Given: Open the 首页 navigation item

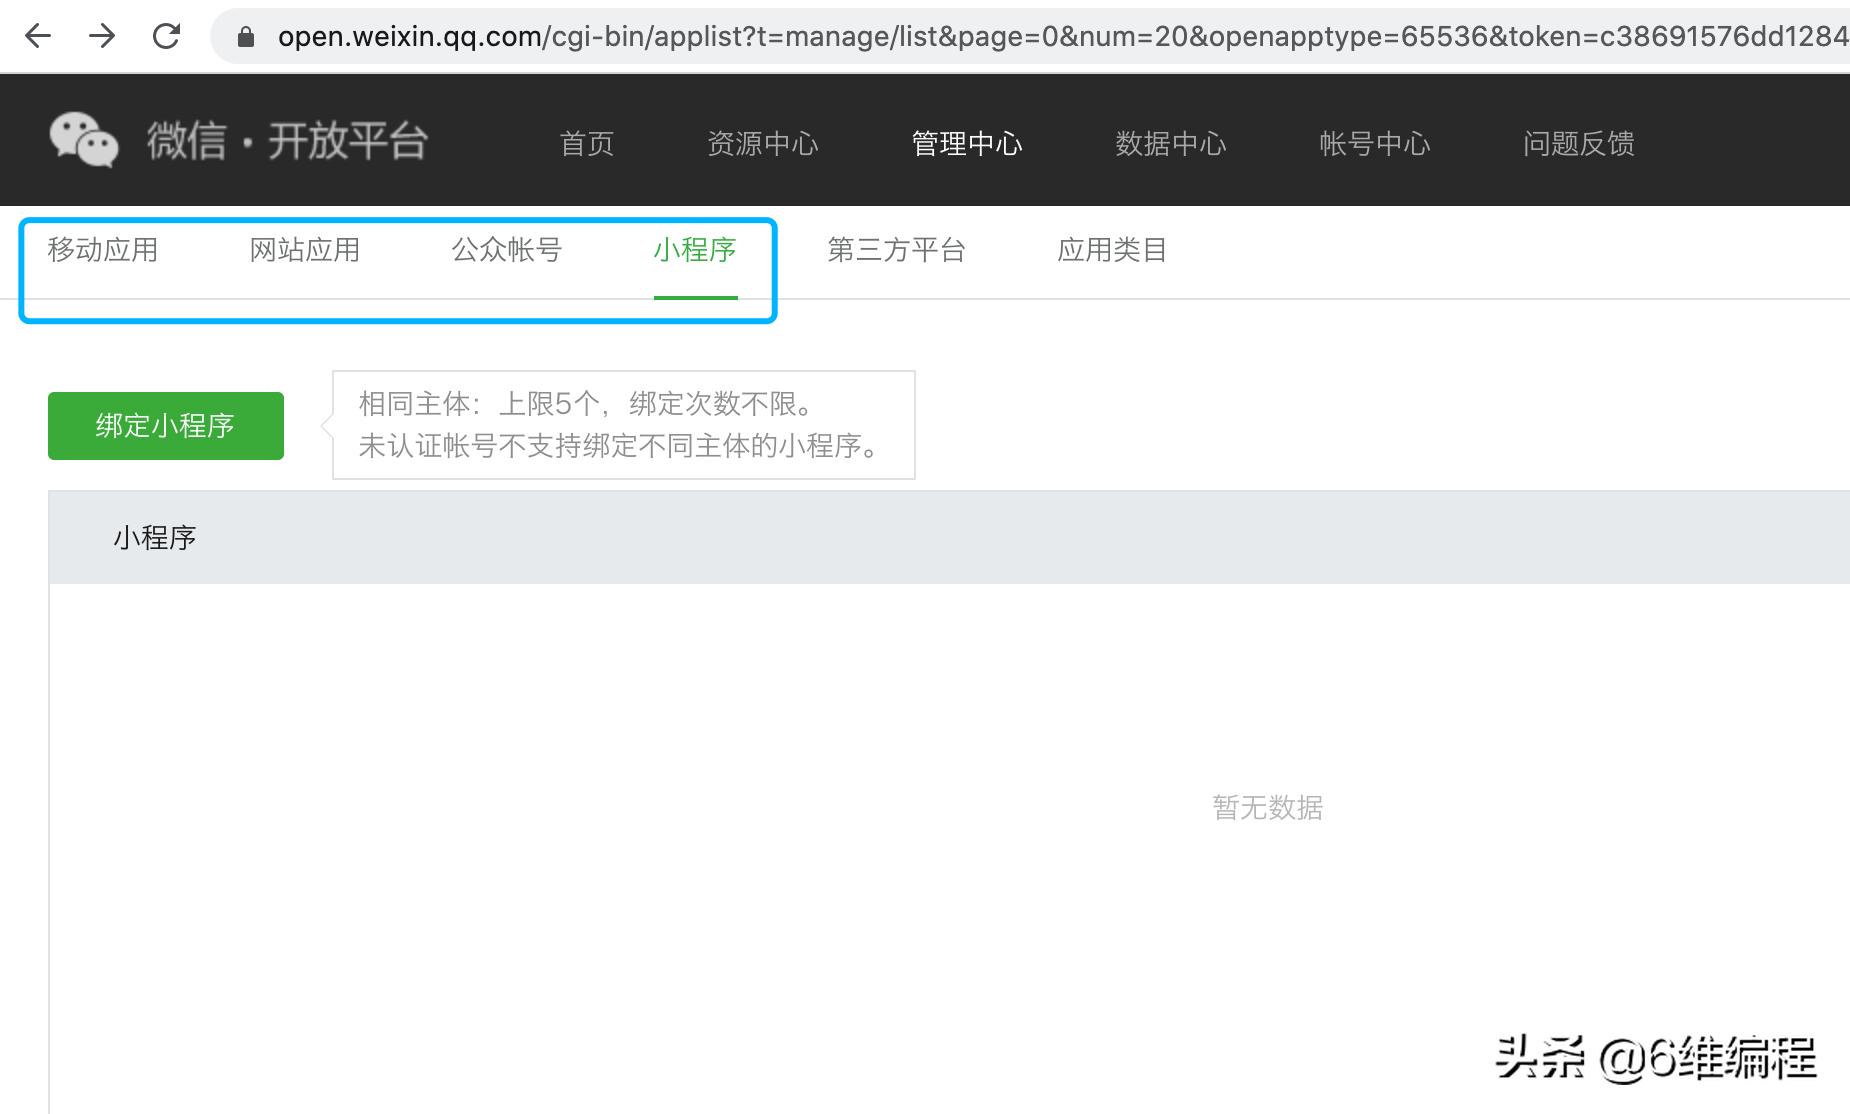Looking at the screenshot, I should click(587, 144).
